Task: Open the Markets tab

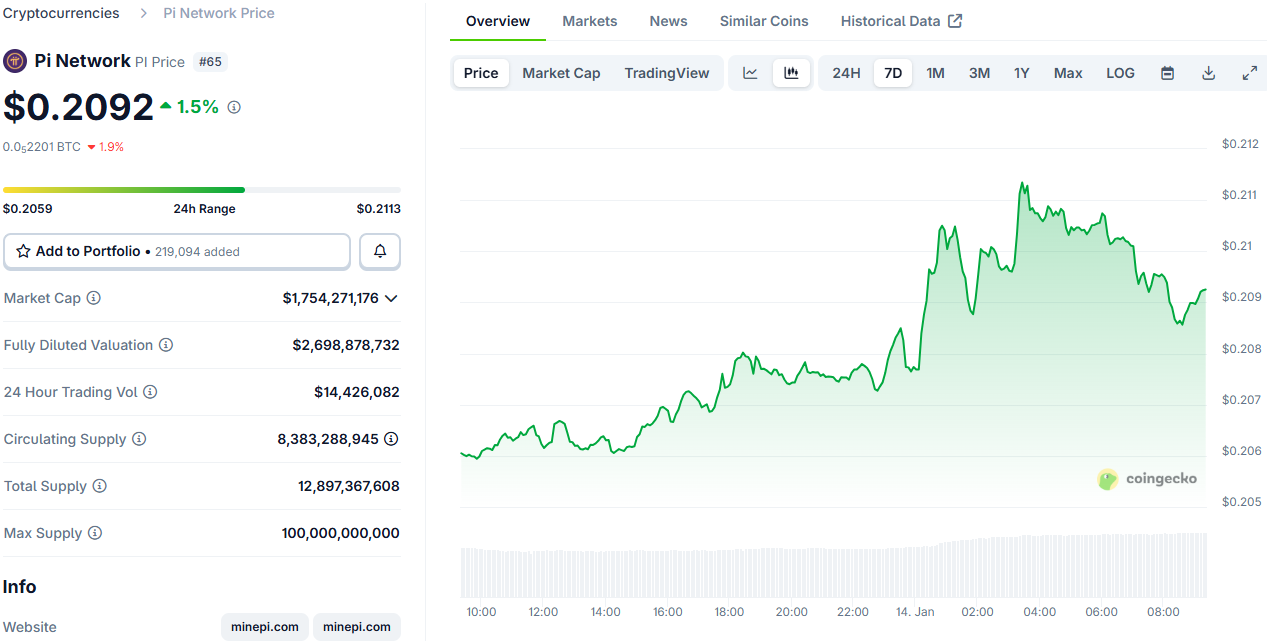Action: pos(589,20)
